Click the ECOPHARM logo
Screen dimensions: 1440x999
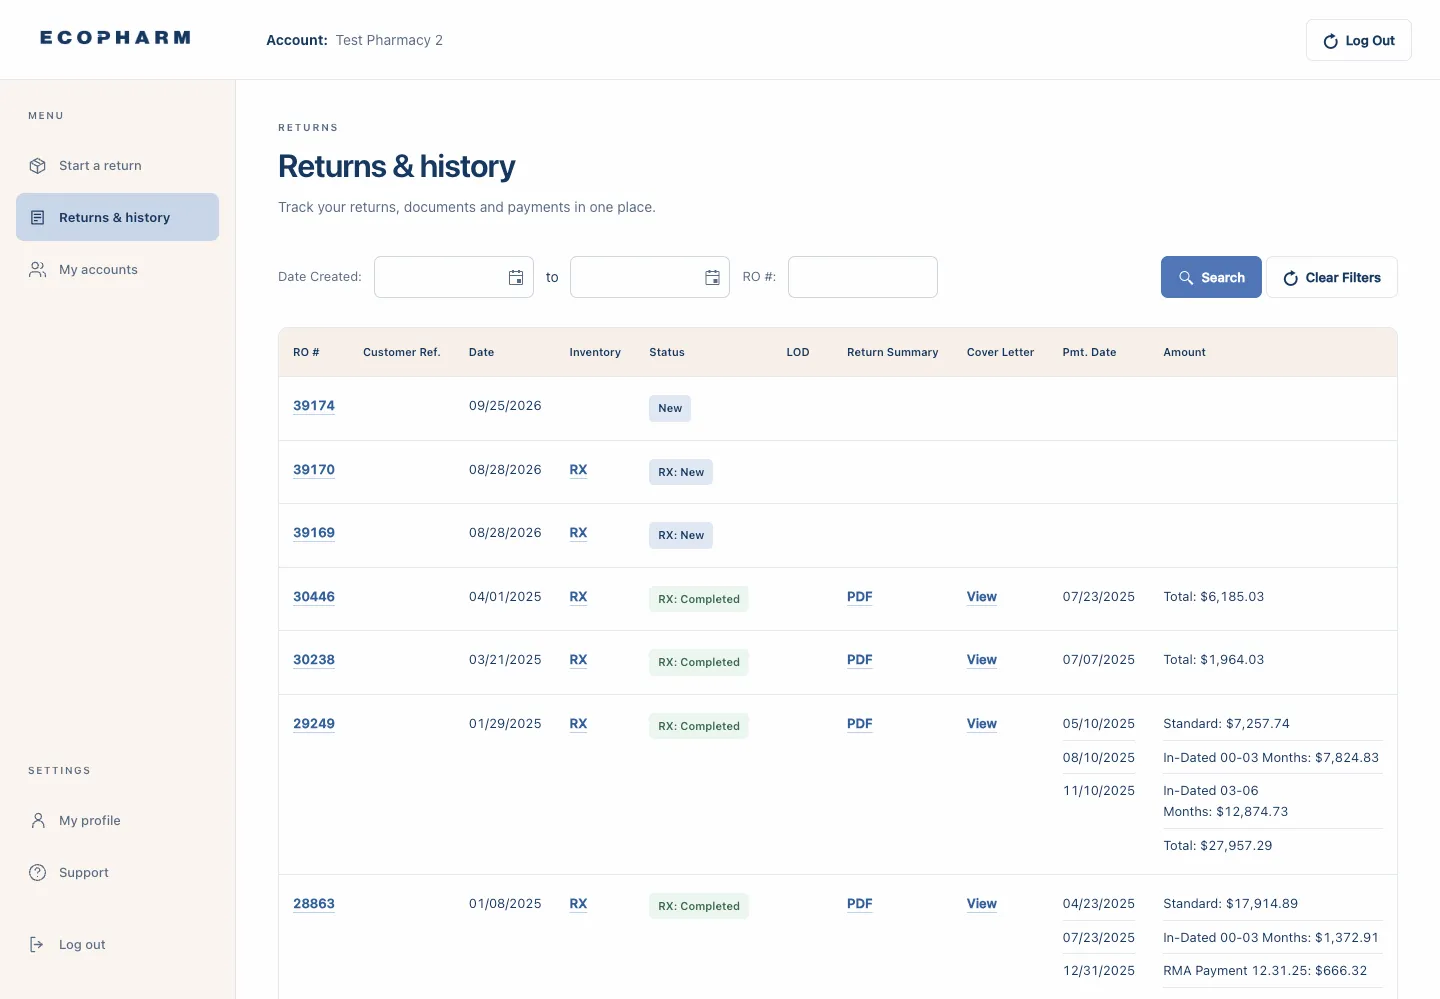[115, 38]
